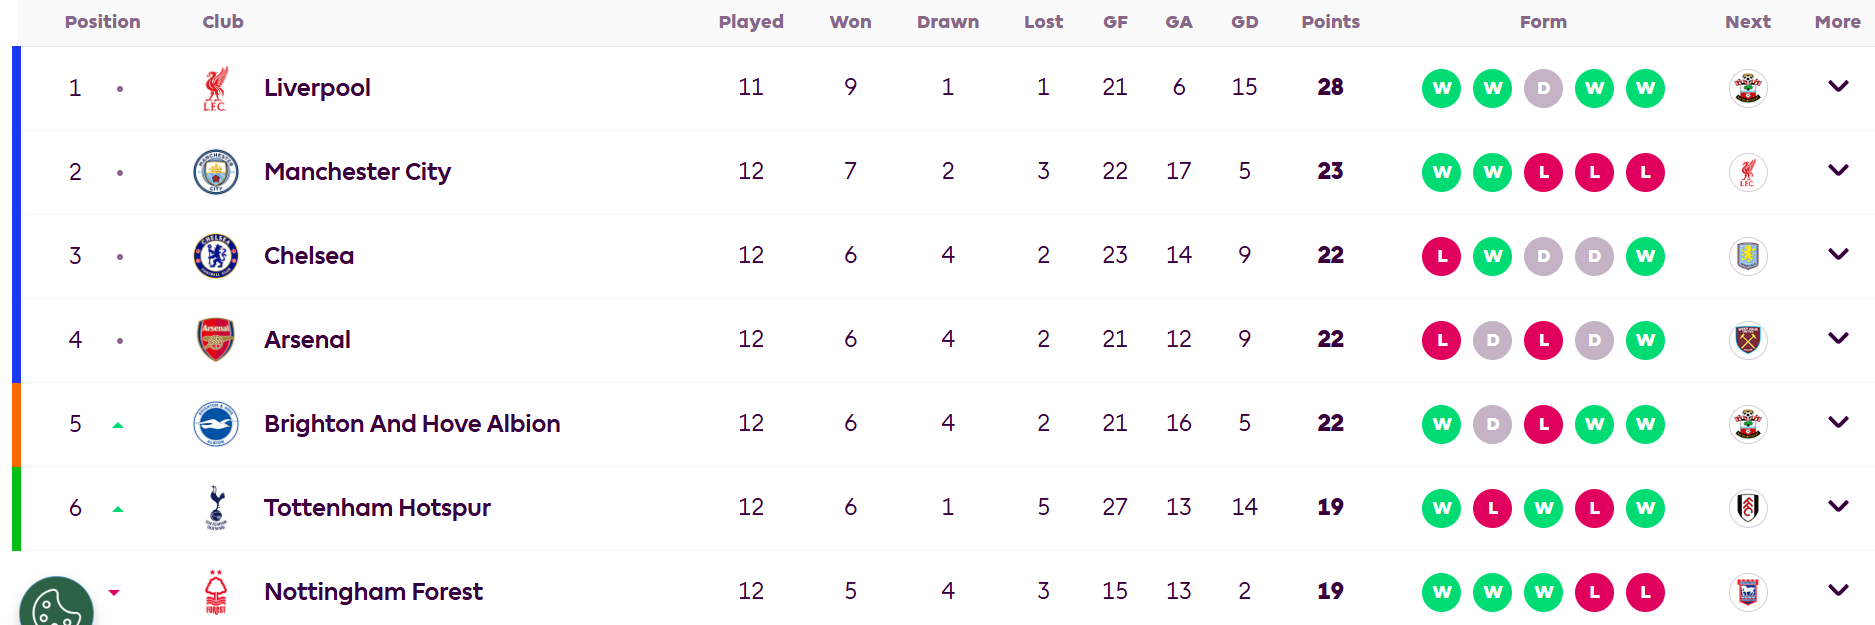Click the Arsenal club crest
1875x625 pixels.
(215, 340)
